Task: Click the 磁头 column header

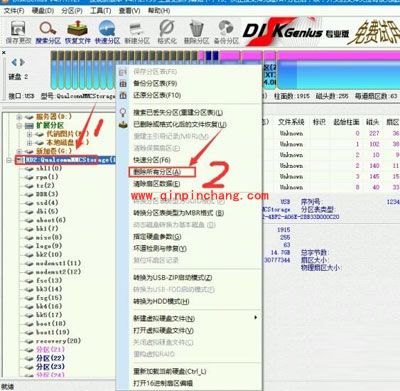Action: pyautogui.click(x=372, y=122)
